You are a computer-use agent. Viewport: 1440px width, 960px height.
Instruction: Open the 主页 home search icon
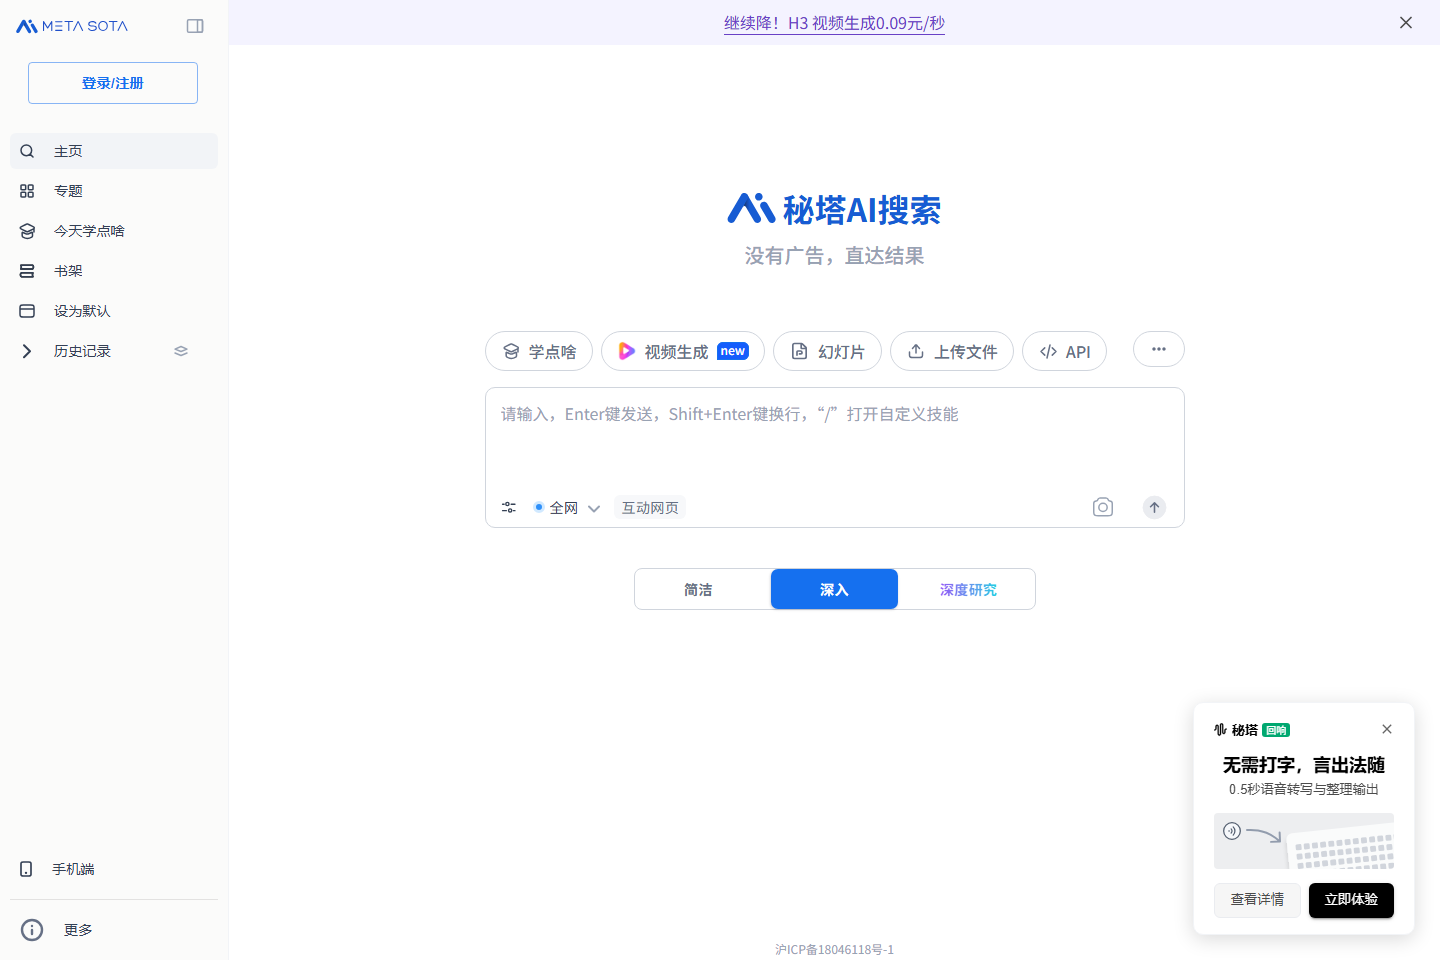27,151
